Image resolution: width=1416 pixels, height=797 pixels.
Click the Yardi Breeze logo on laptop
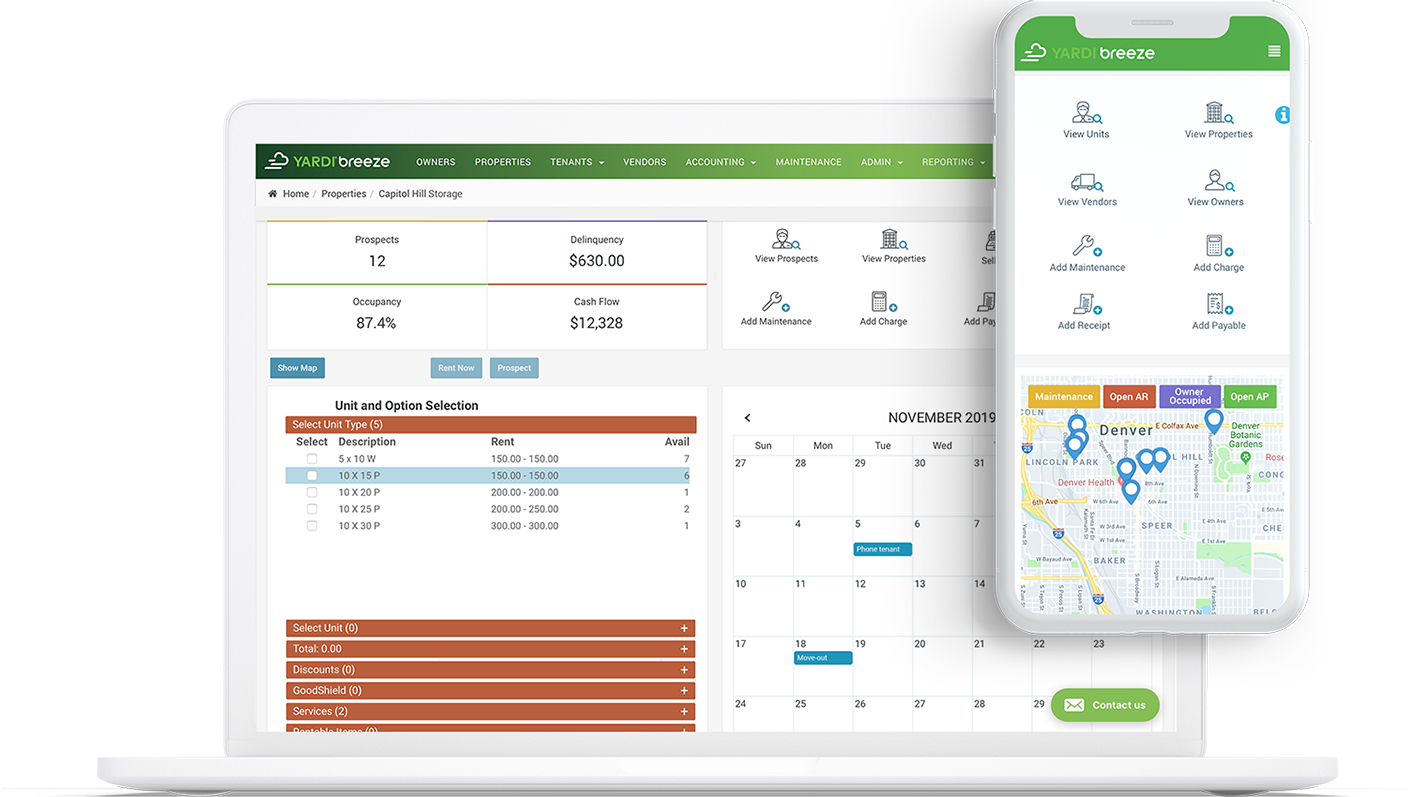pos(327,161)
